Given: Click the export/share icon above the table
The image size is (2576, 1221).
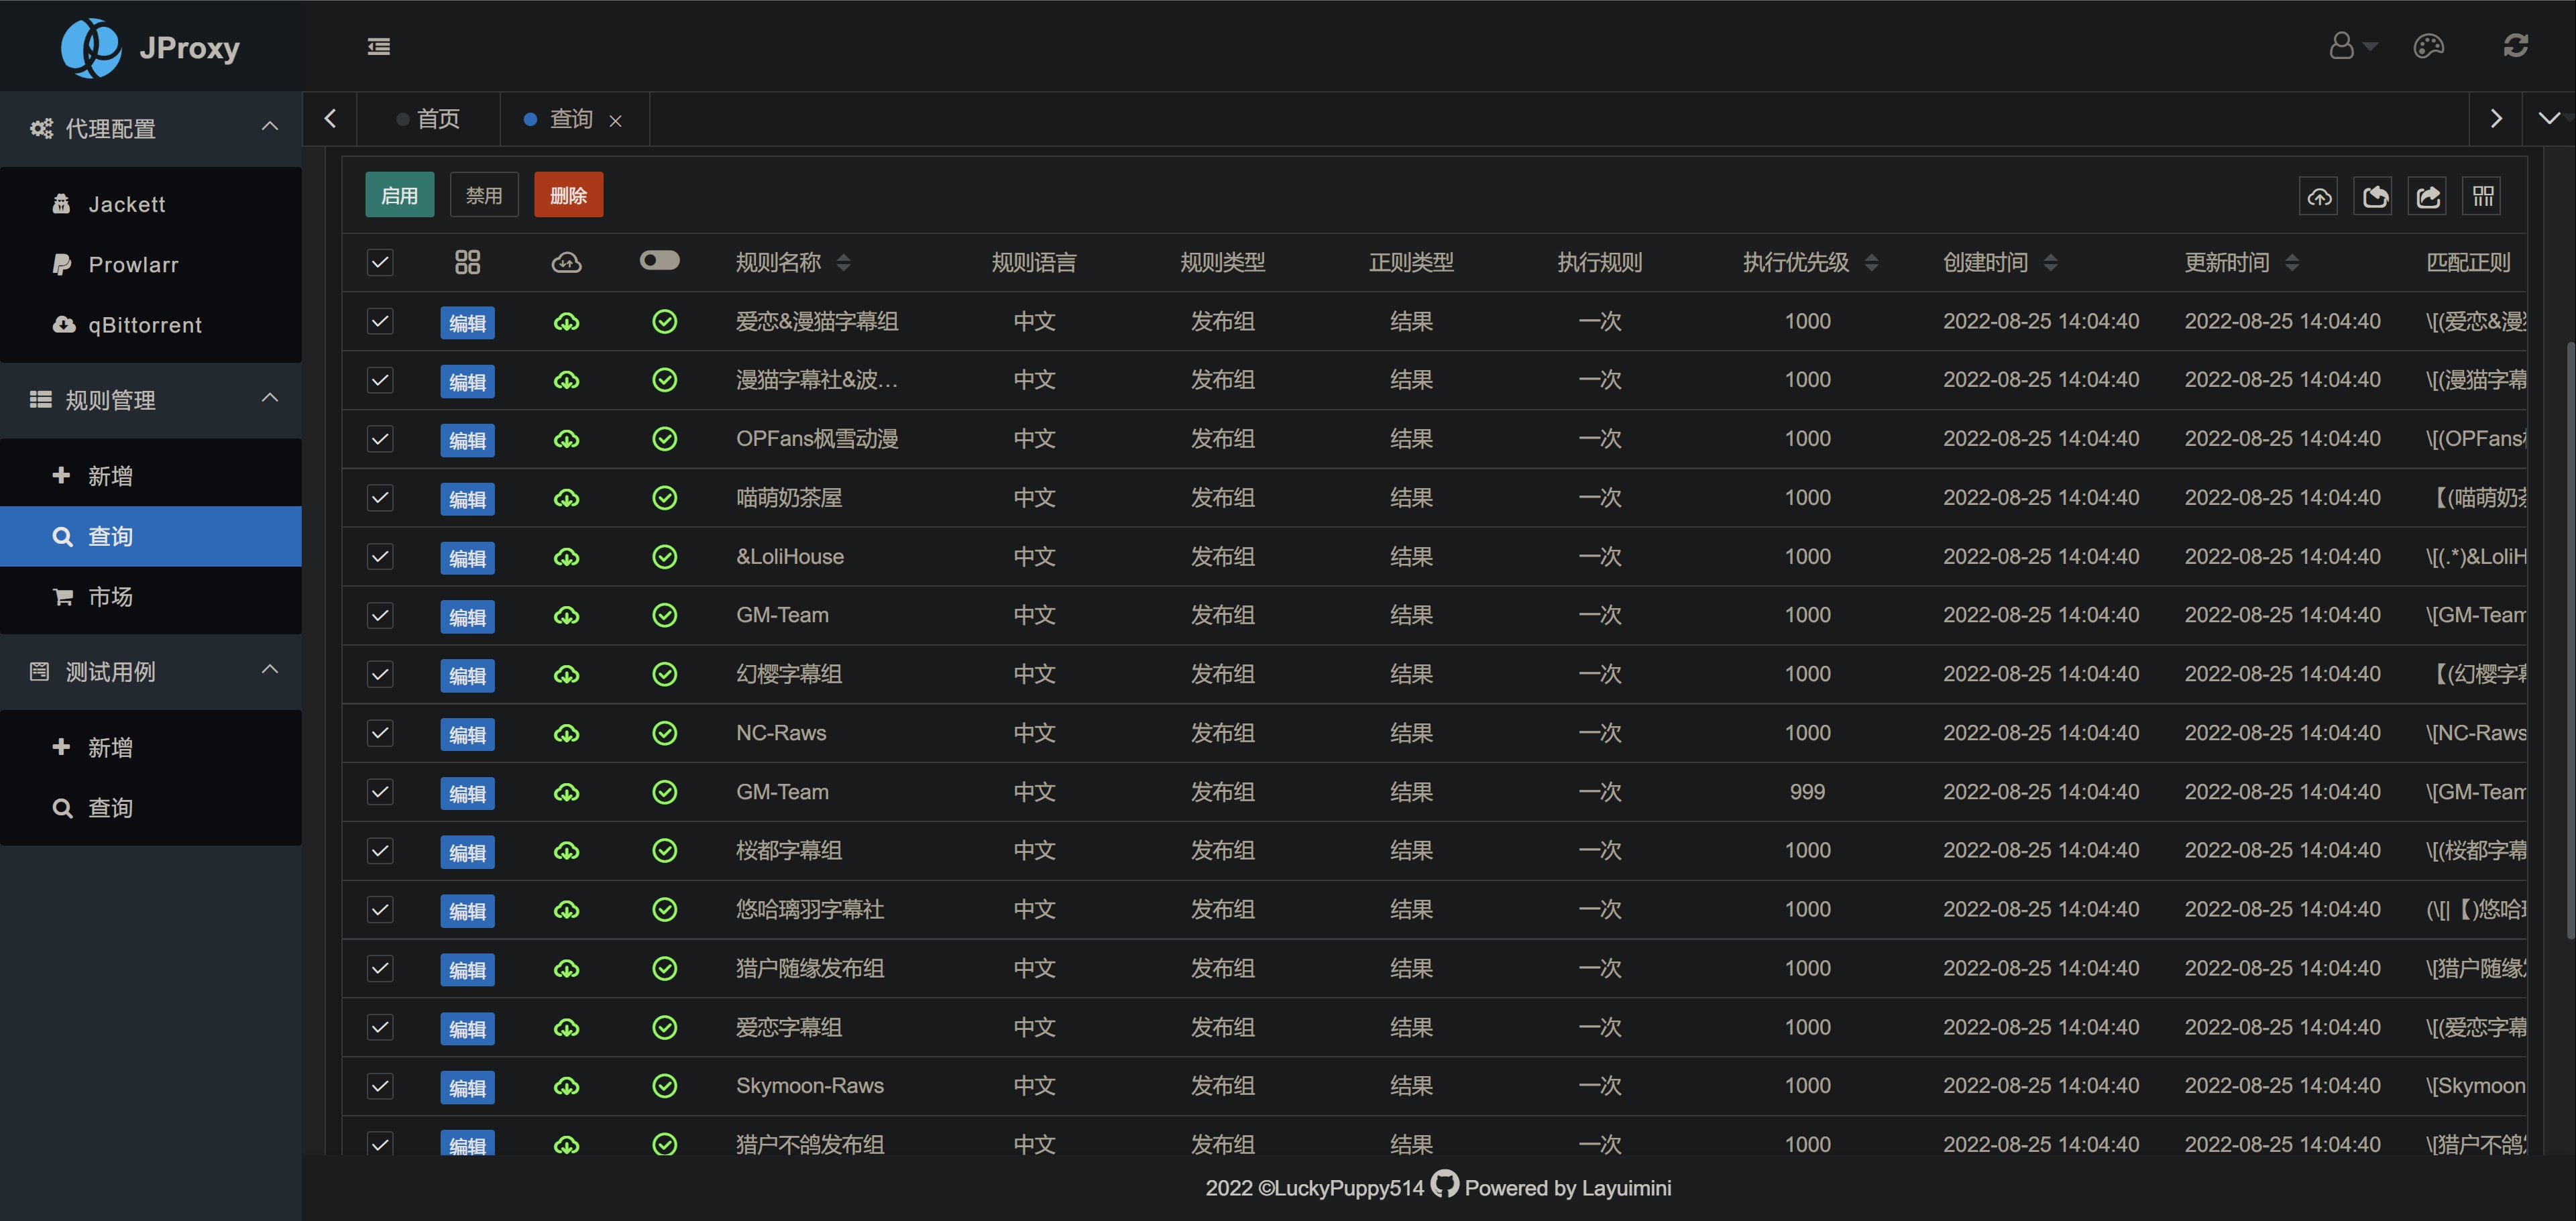Looking at the screenshot, I should [2428, 195].
